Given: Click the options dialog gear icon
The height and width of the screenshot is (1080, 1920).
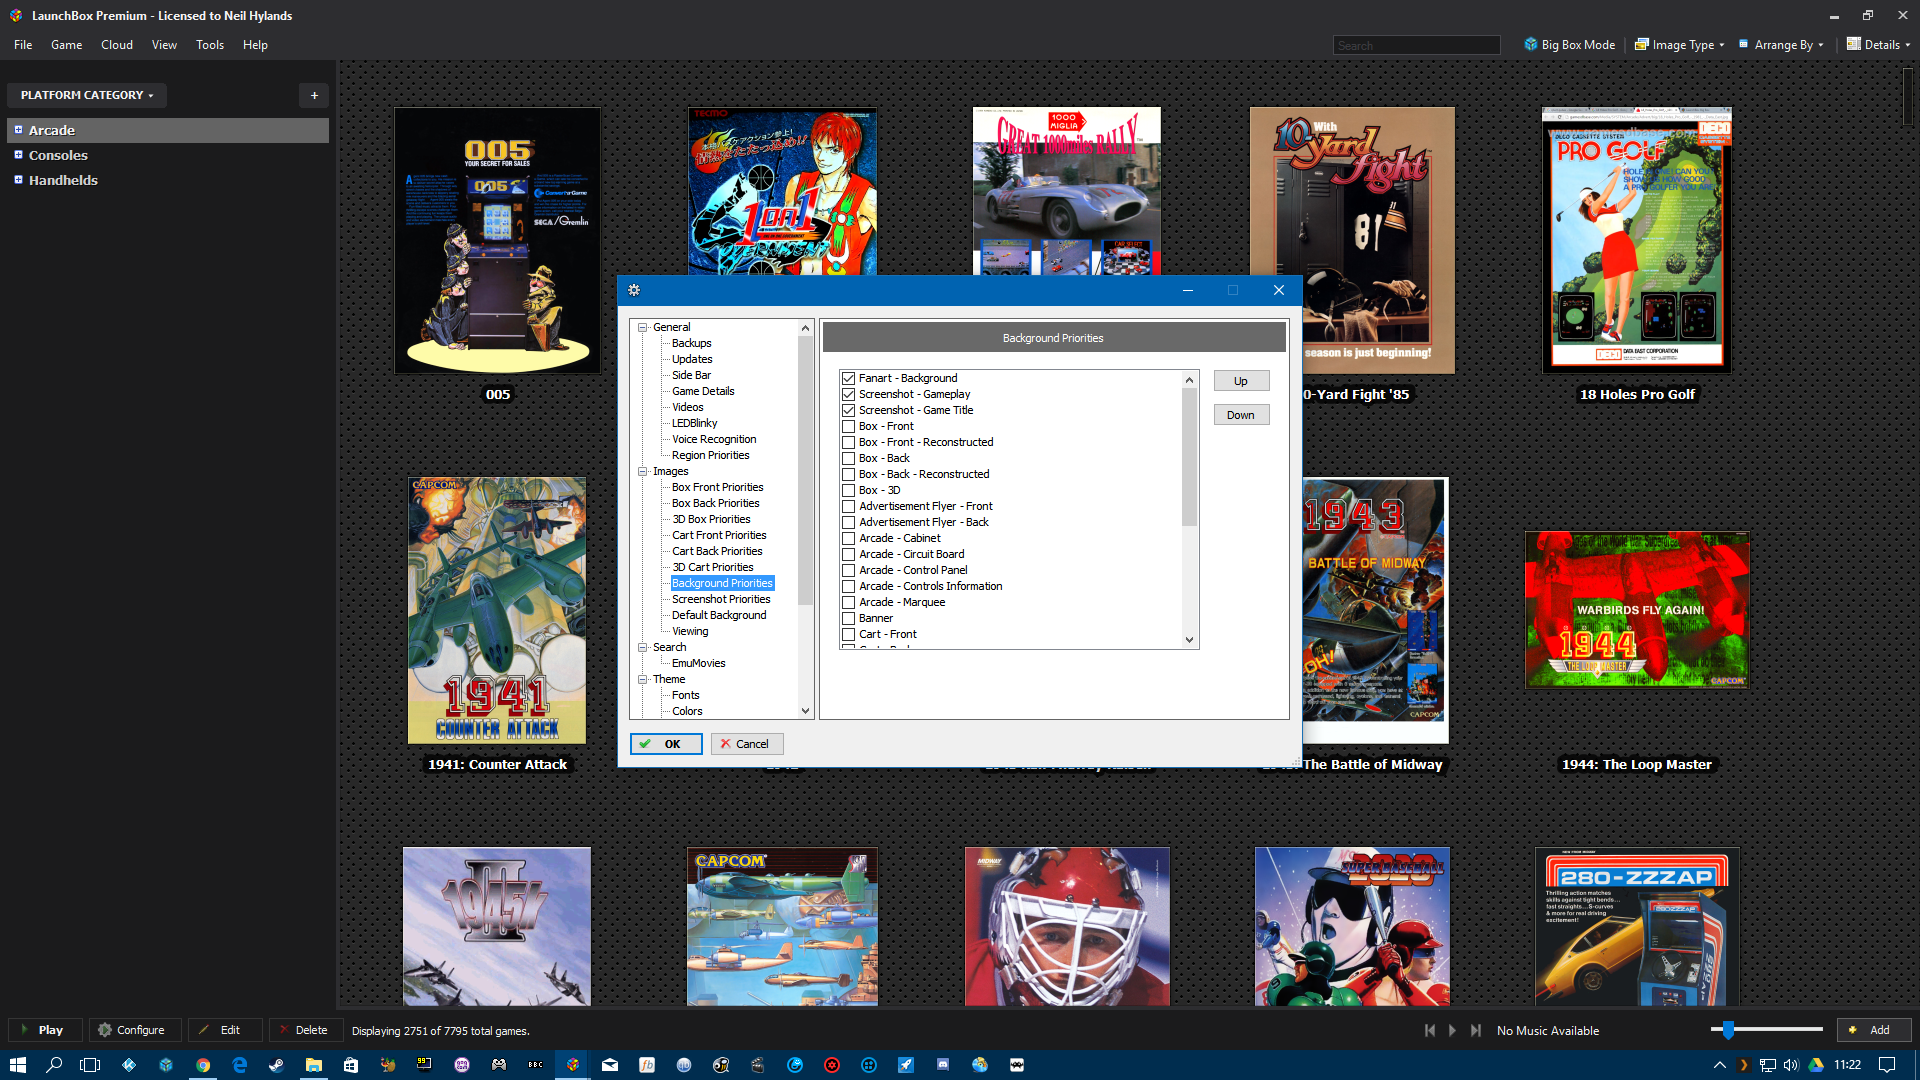Looking at the screenshot, I should tap(634, 290).
